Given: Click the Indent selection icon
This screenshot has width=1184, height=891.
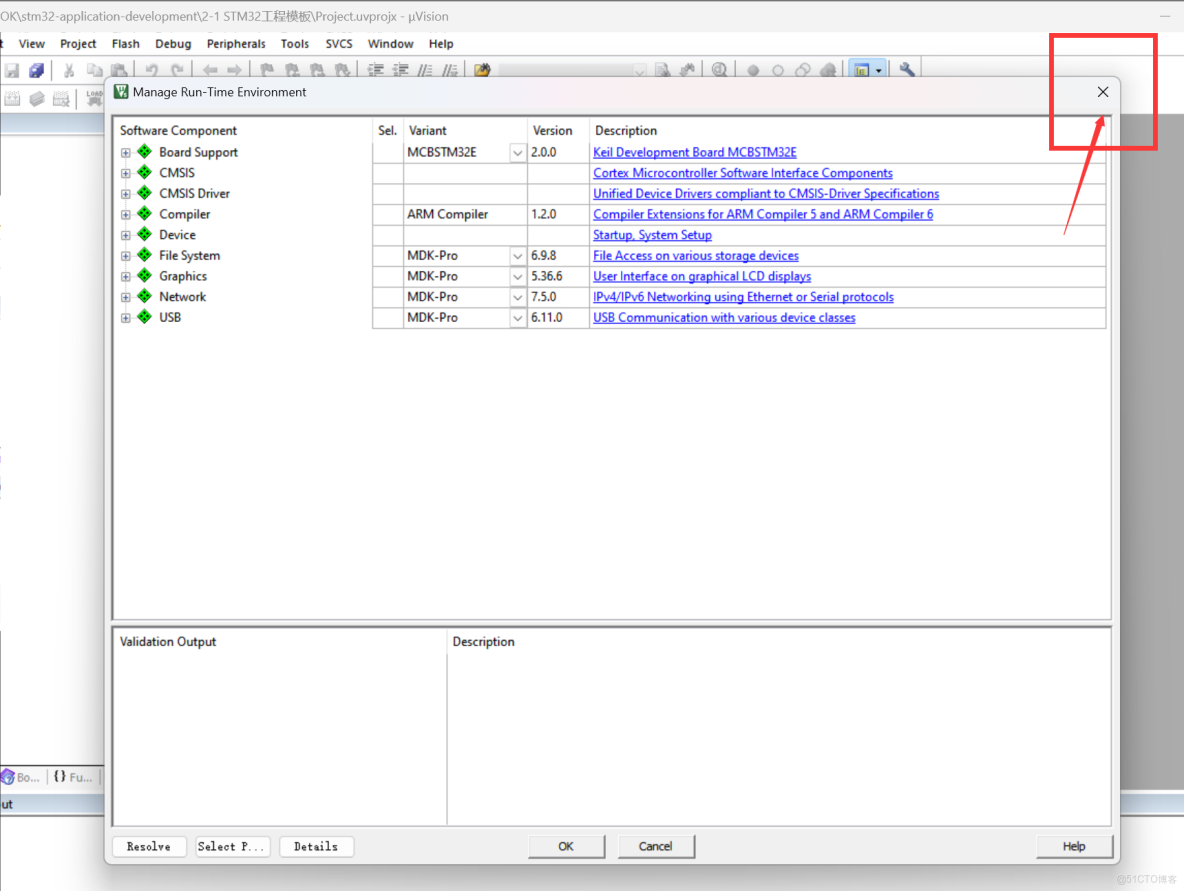Looking at the screenshot, I should point(375,70).
